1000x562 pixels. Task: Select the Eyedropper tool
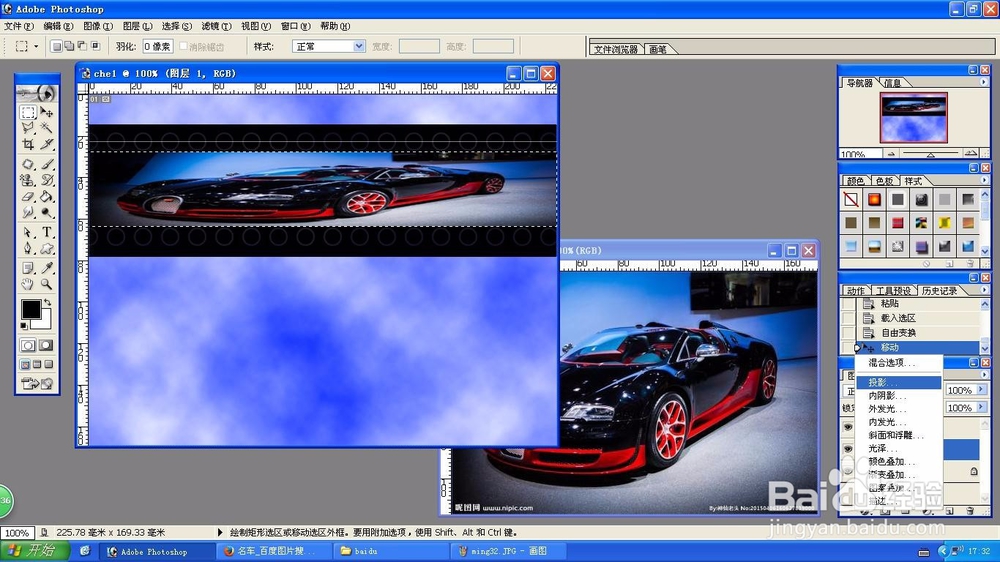(x=47, y=268)
